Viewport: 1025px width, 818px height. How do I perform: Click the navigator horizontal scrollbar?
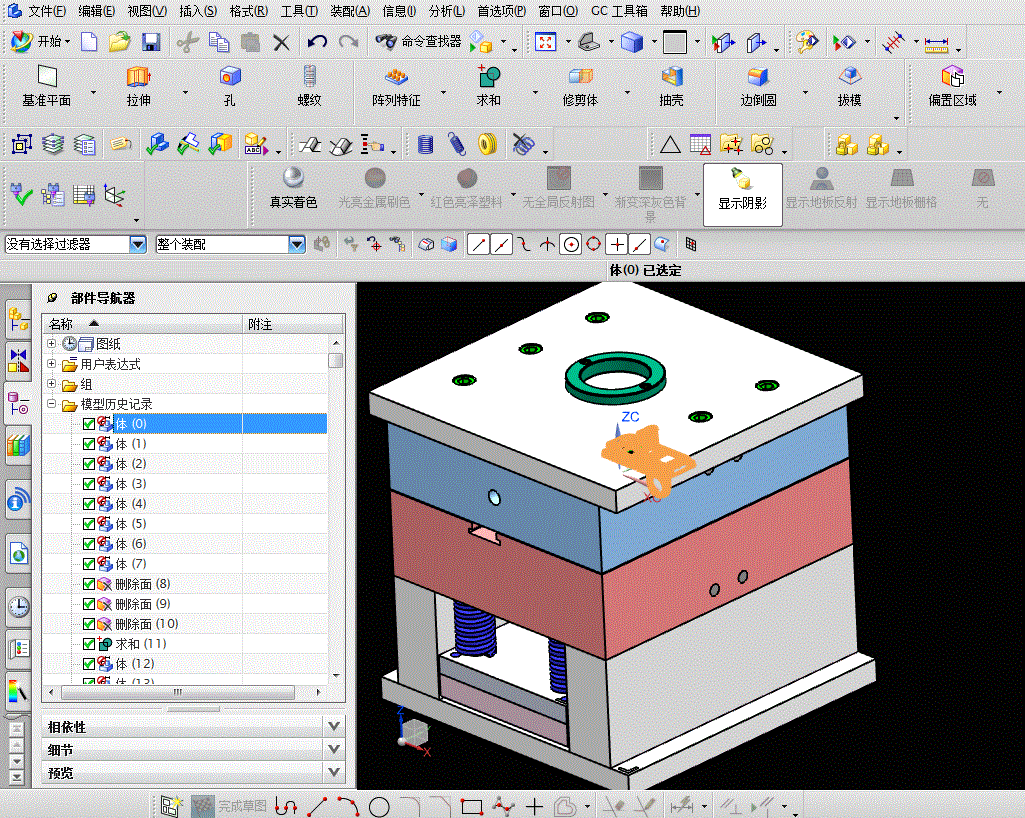click(178, 692)
